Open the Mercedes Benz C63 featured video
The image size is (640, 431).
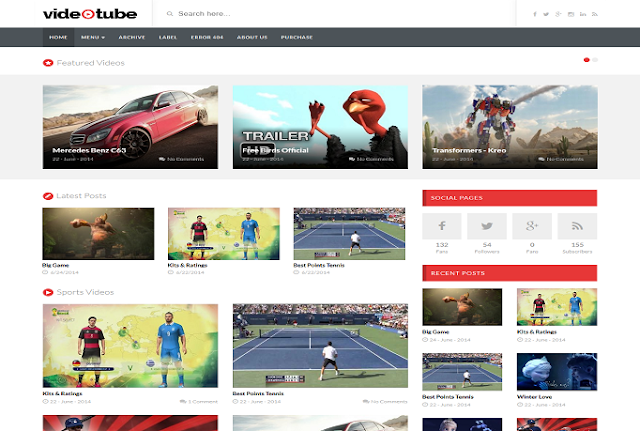(x=130, y=127)
